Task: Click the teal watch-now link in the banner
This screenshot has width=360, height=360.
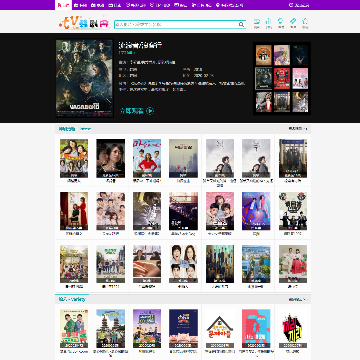Action: tap(132, 111)
